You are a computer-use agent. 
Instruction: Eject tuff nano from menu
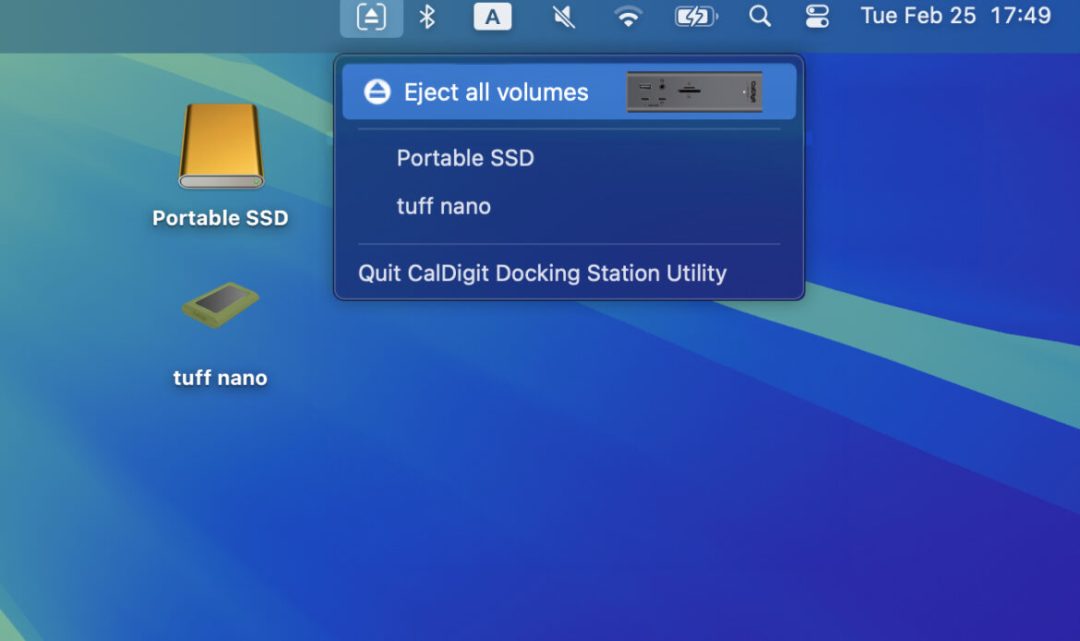pos(569,207)
